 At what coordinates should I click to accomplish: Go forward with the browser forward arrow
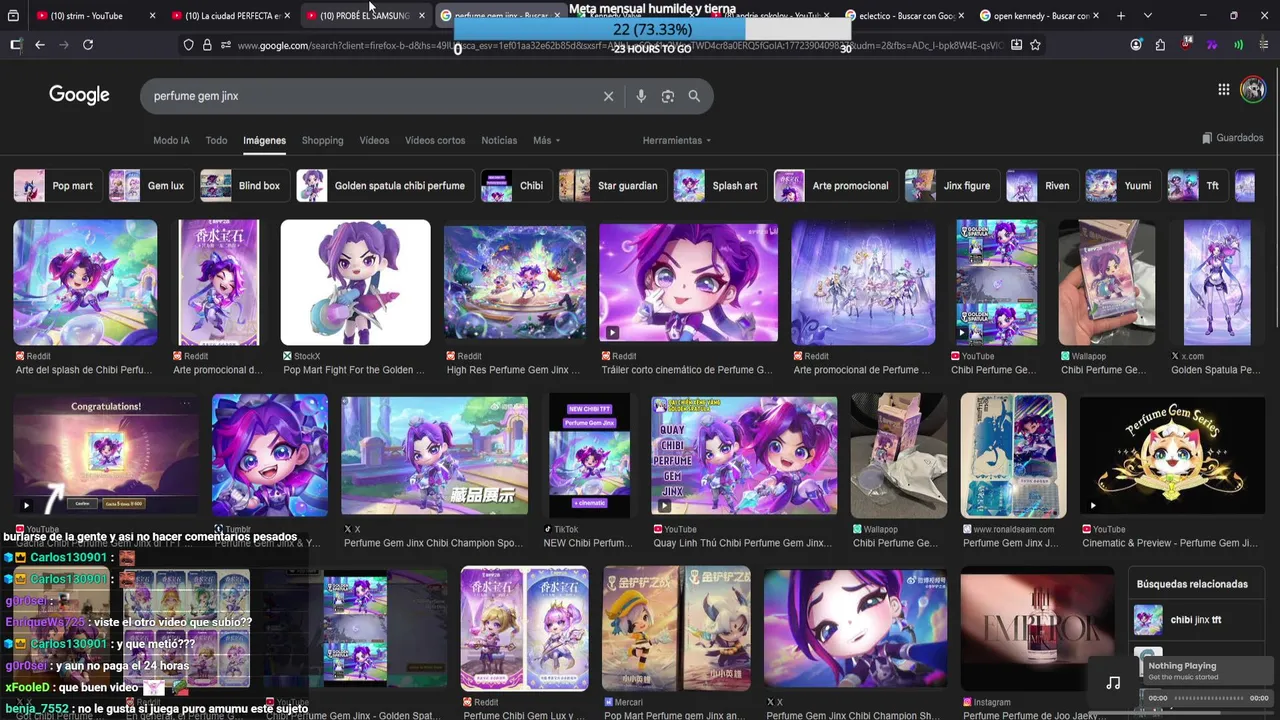pyautogui.click(x=63, y=45)
